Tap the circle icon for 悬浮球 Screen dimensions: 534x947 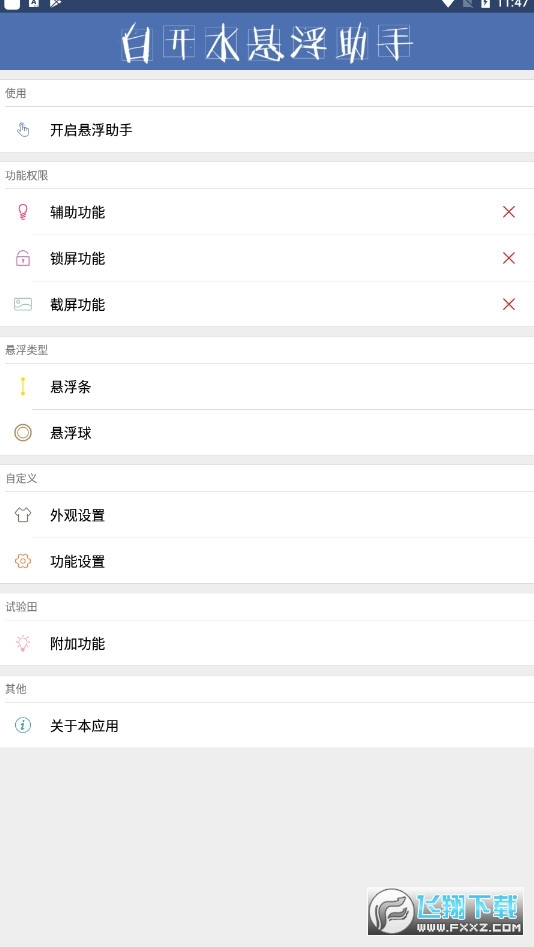click(23, 432)
